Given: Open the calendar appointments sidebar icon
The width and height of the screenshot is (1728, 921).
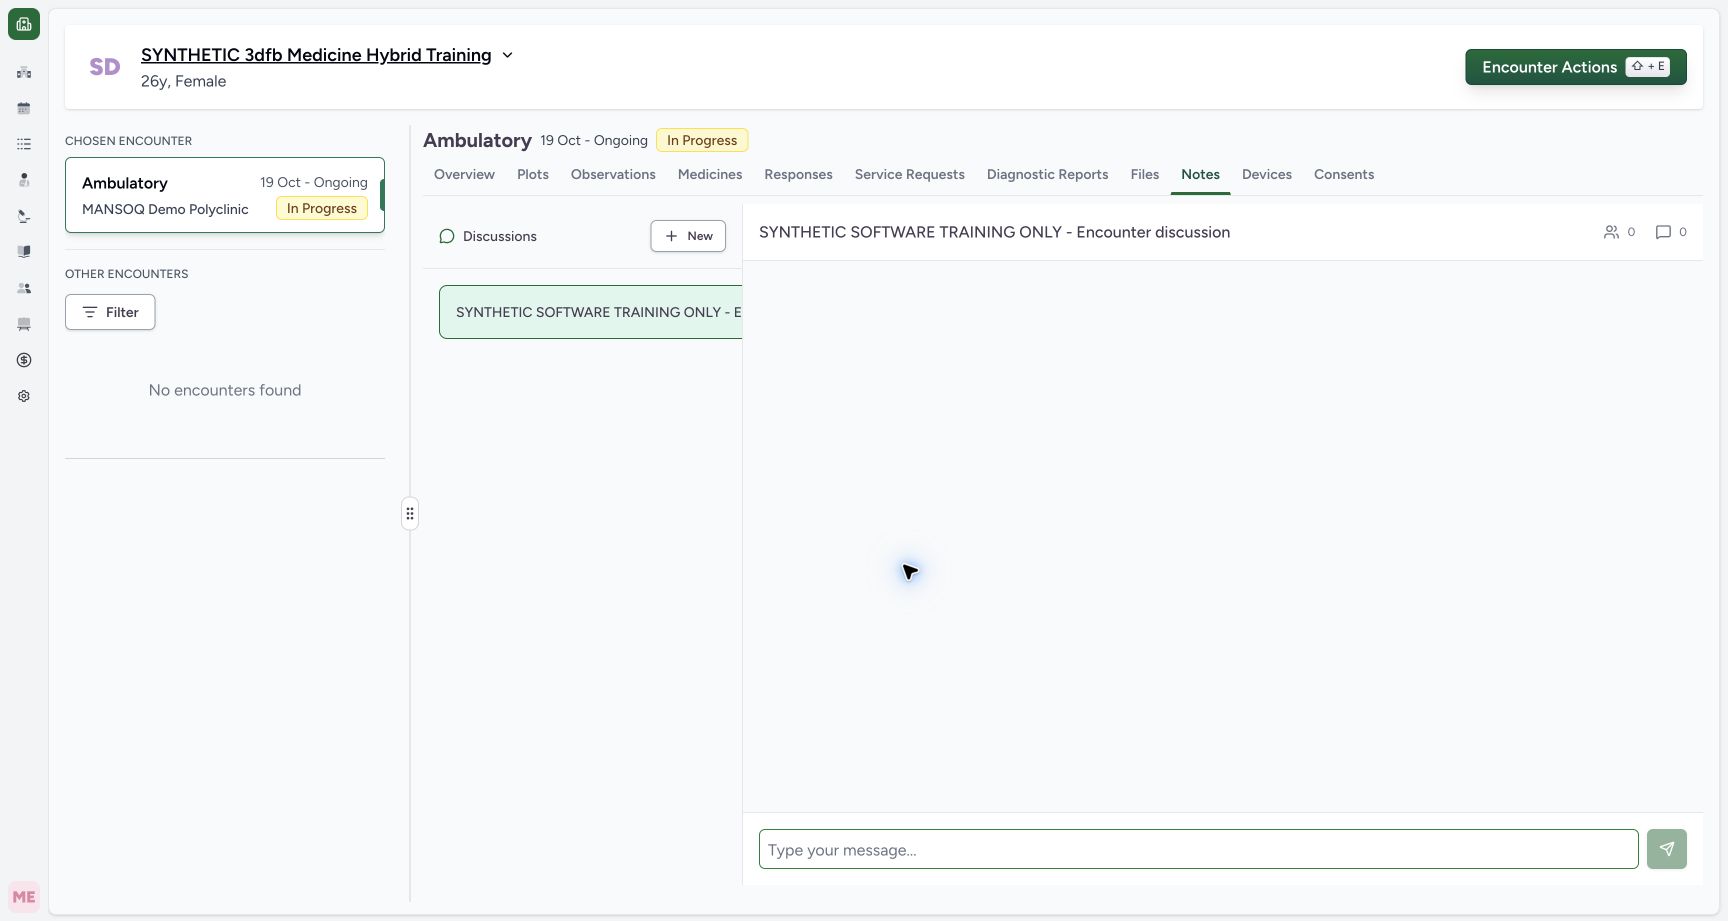Looking at the screenshot, I should point(24,108).
